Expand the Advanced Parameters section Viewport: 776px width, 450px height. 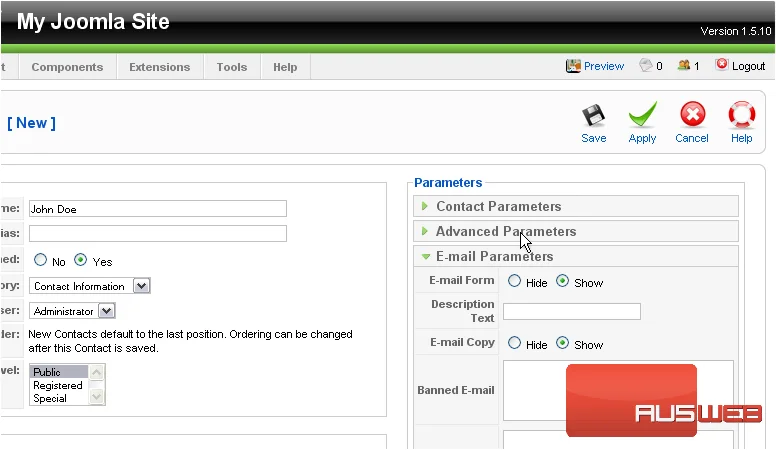(576, 231)
